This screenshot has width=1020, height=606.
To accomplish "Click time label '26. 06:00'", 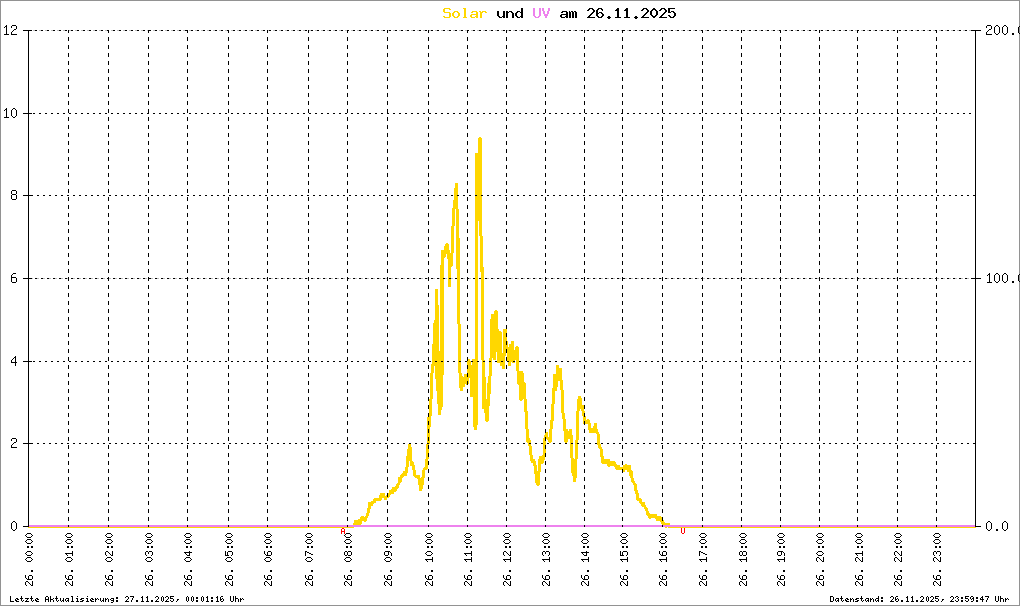I will [268, 559].
